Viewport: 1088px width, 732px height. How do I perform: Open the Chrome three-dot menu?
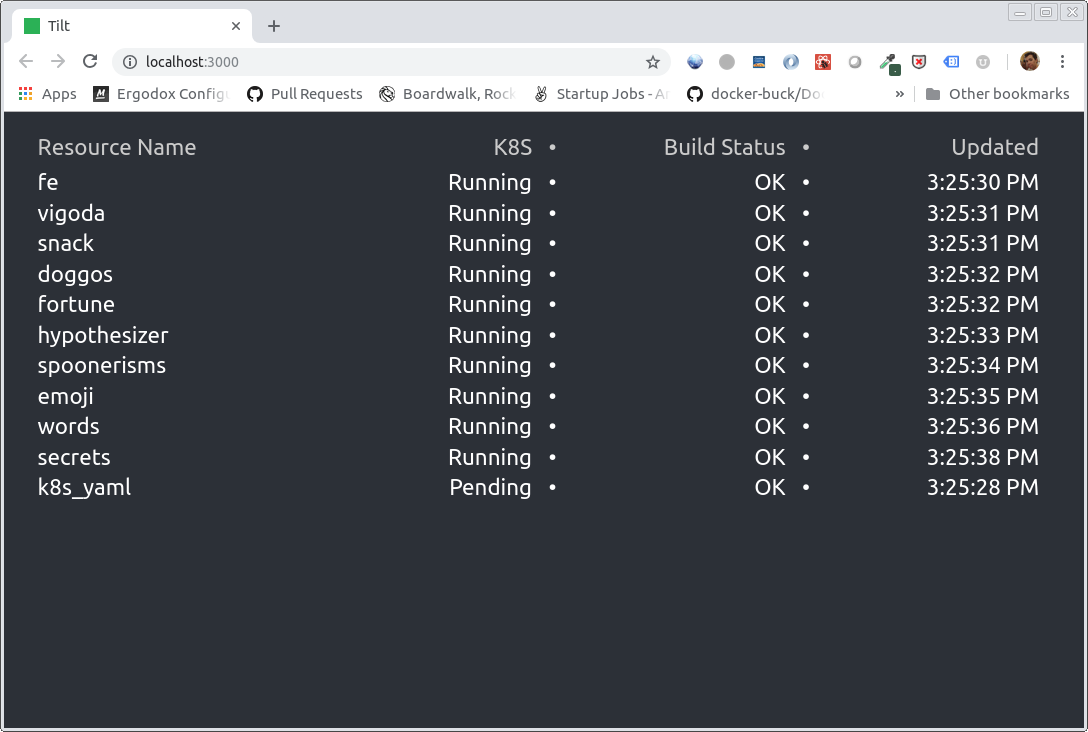pos(1062,62)
